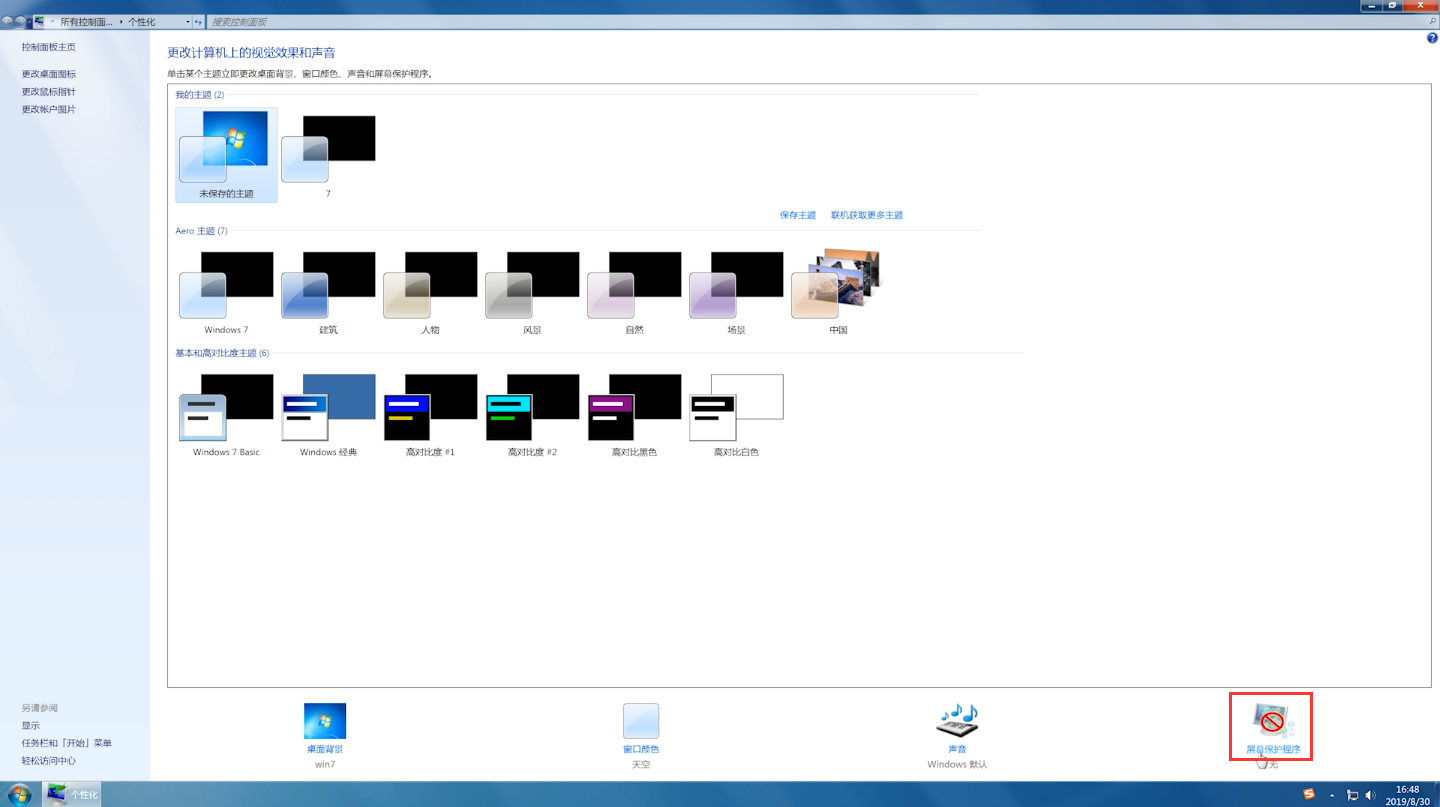Screen dimensions: 1440x807
Task: Open the clock showing 16:48
Action: click(1408, 795)
